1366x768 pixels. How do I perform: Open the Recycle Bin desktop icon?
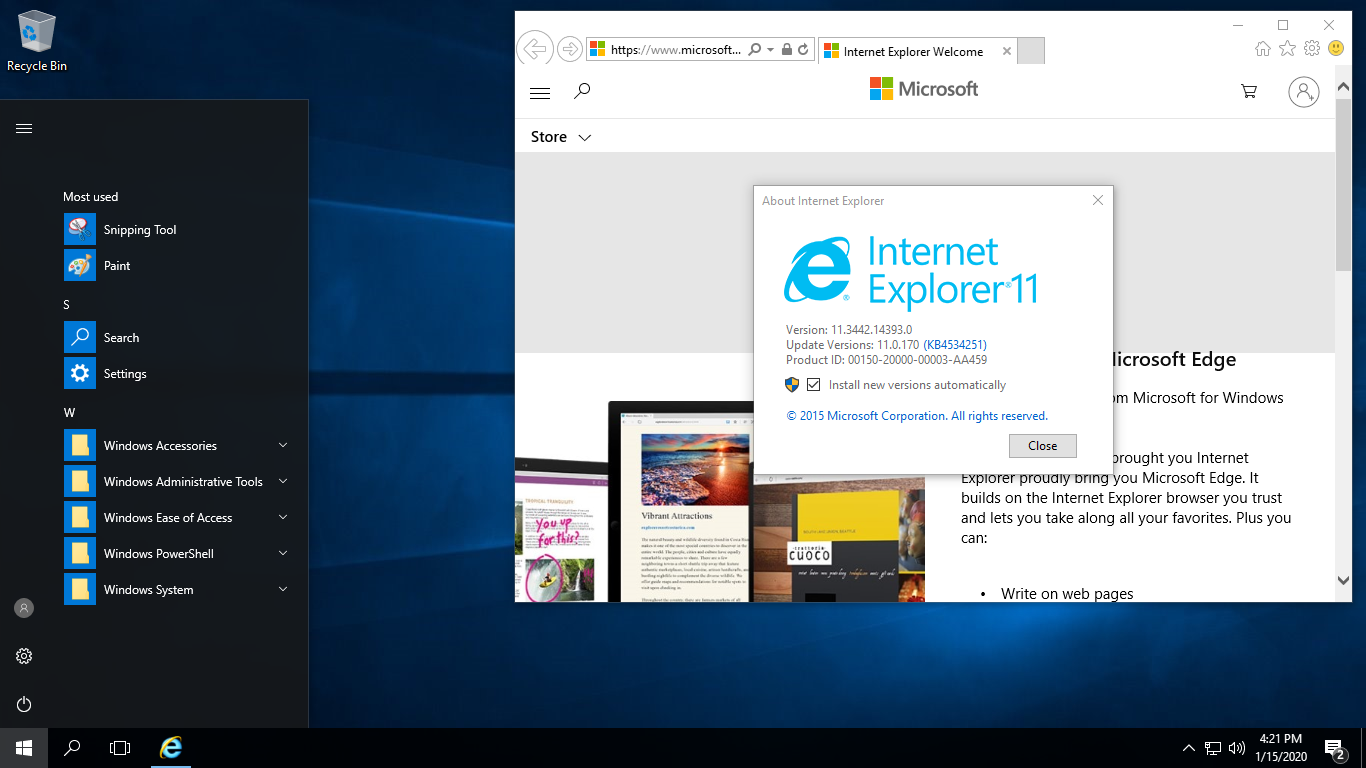[x=37, y=42]
